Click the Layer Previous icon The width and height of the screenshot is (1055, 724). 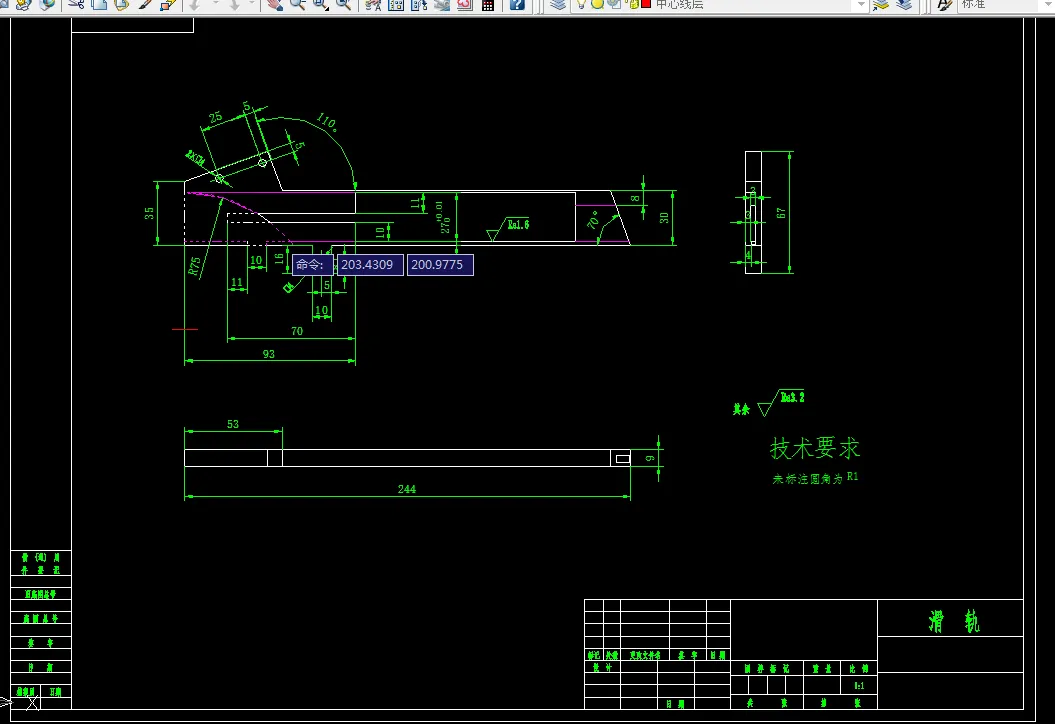(x=904, y=5)
